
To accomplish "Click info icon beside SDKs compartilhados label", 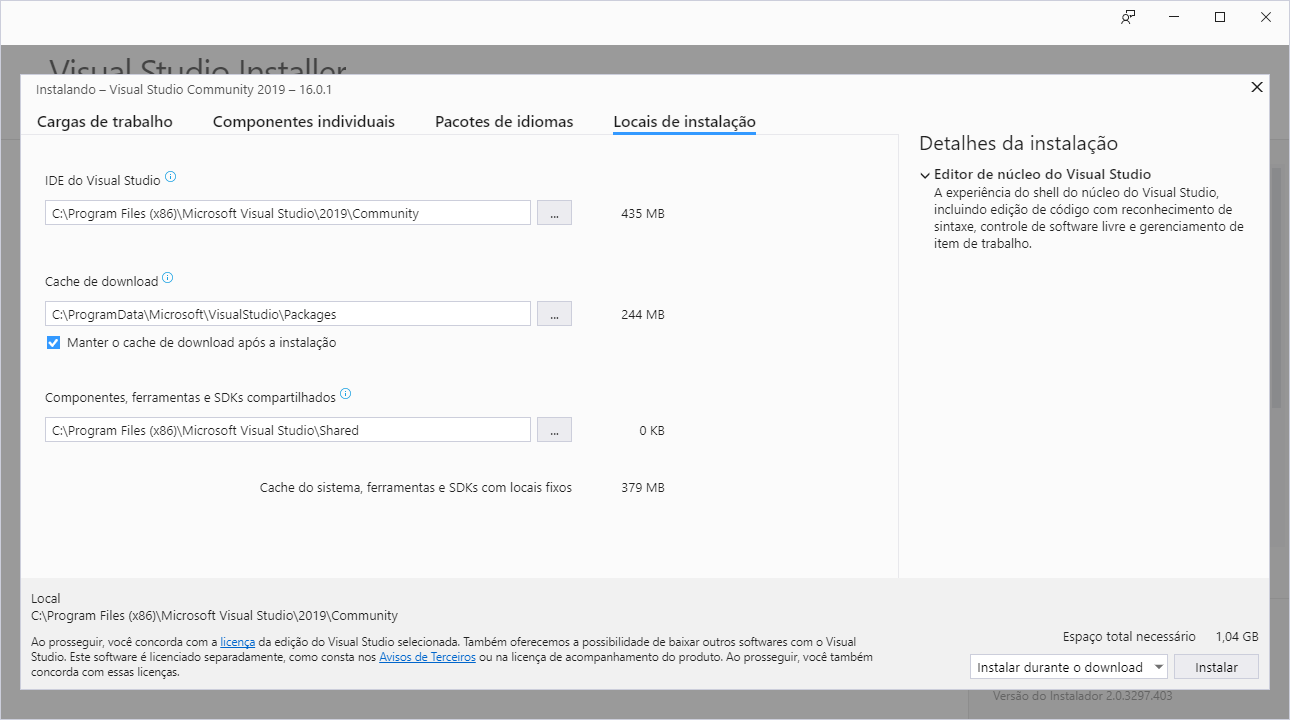I will pos(346,394).
